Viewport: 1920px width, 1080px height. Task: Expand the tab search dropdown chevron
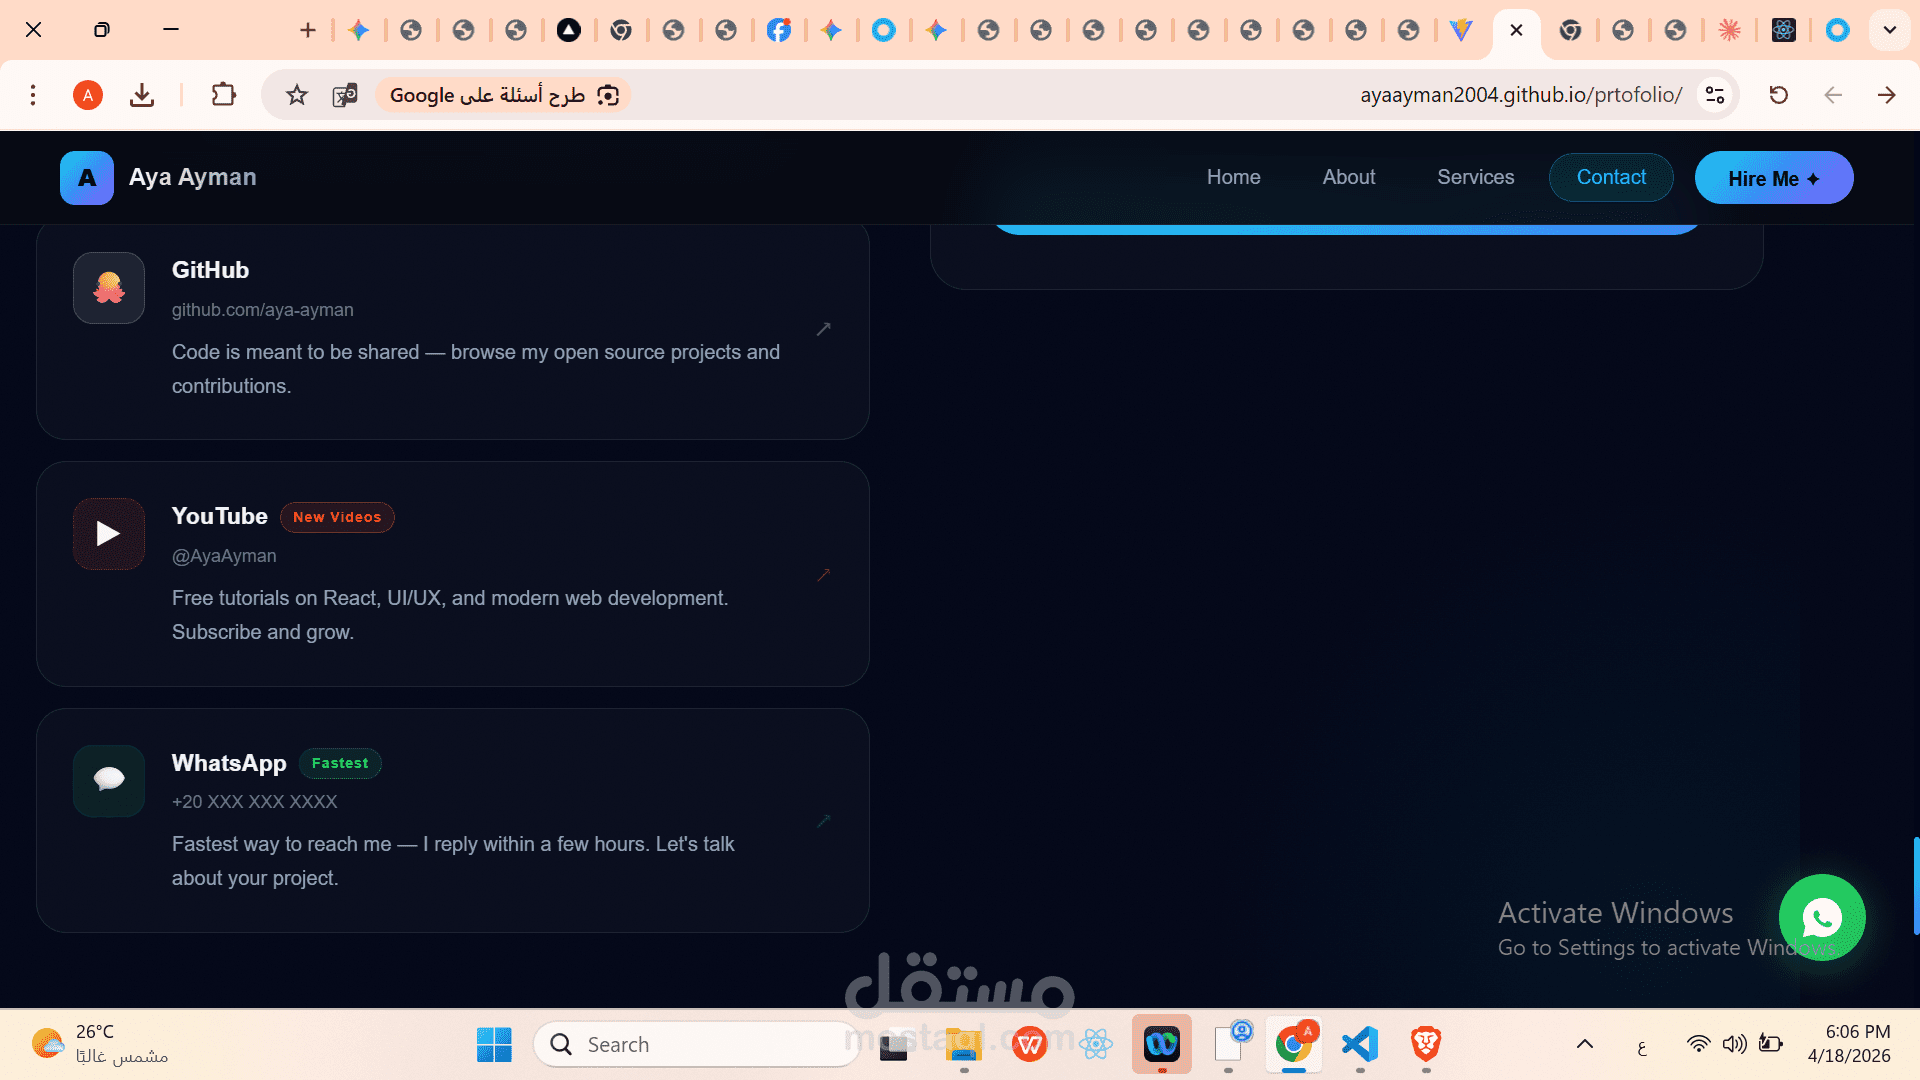pyautogui.click(x=1889, y=30)
